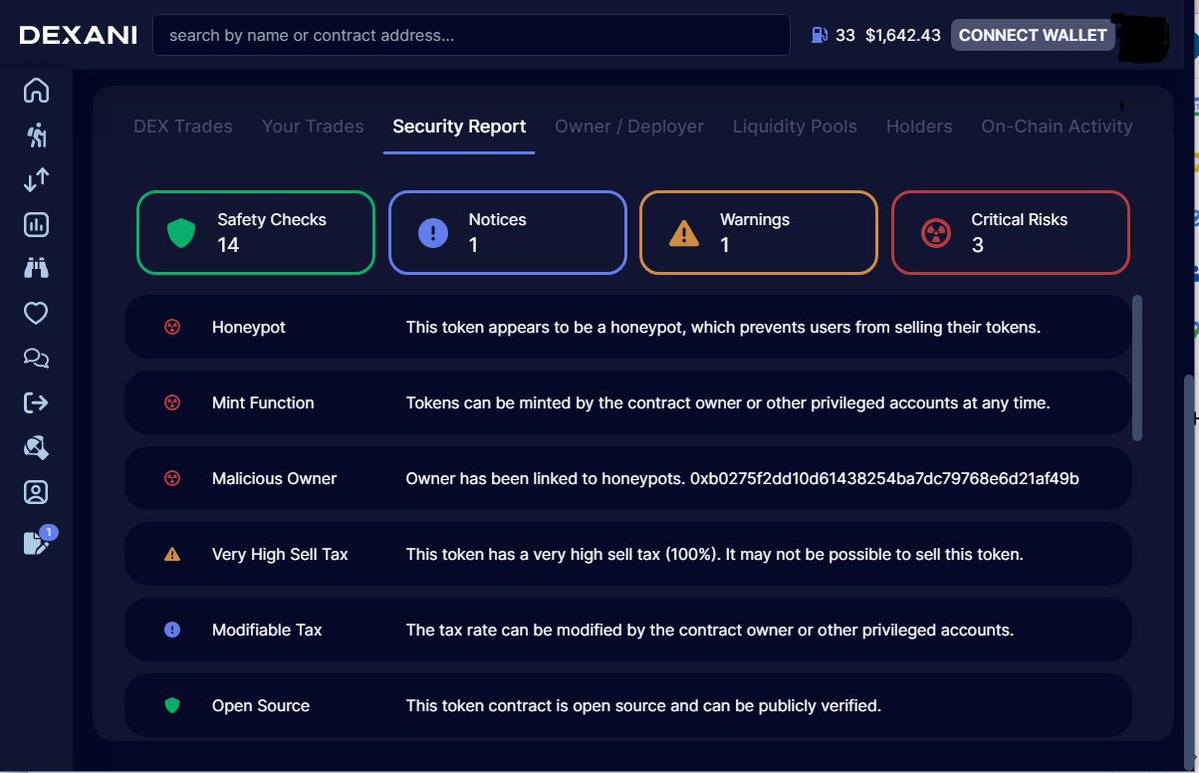Click the modifiable tax description text

(710, 630)
